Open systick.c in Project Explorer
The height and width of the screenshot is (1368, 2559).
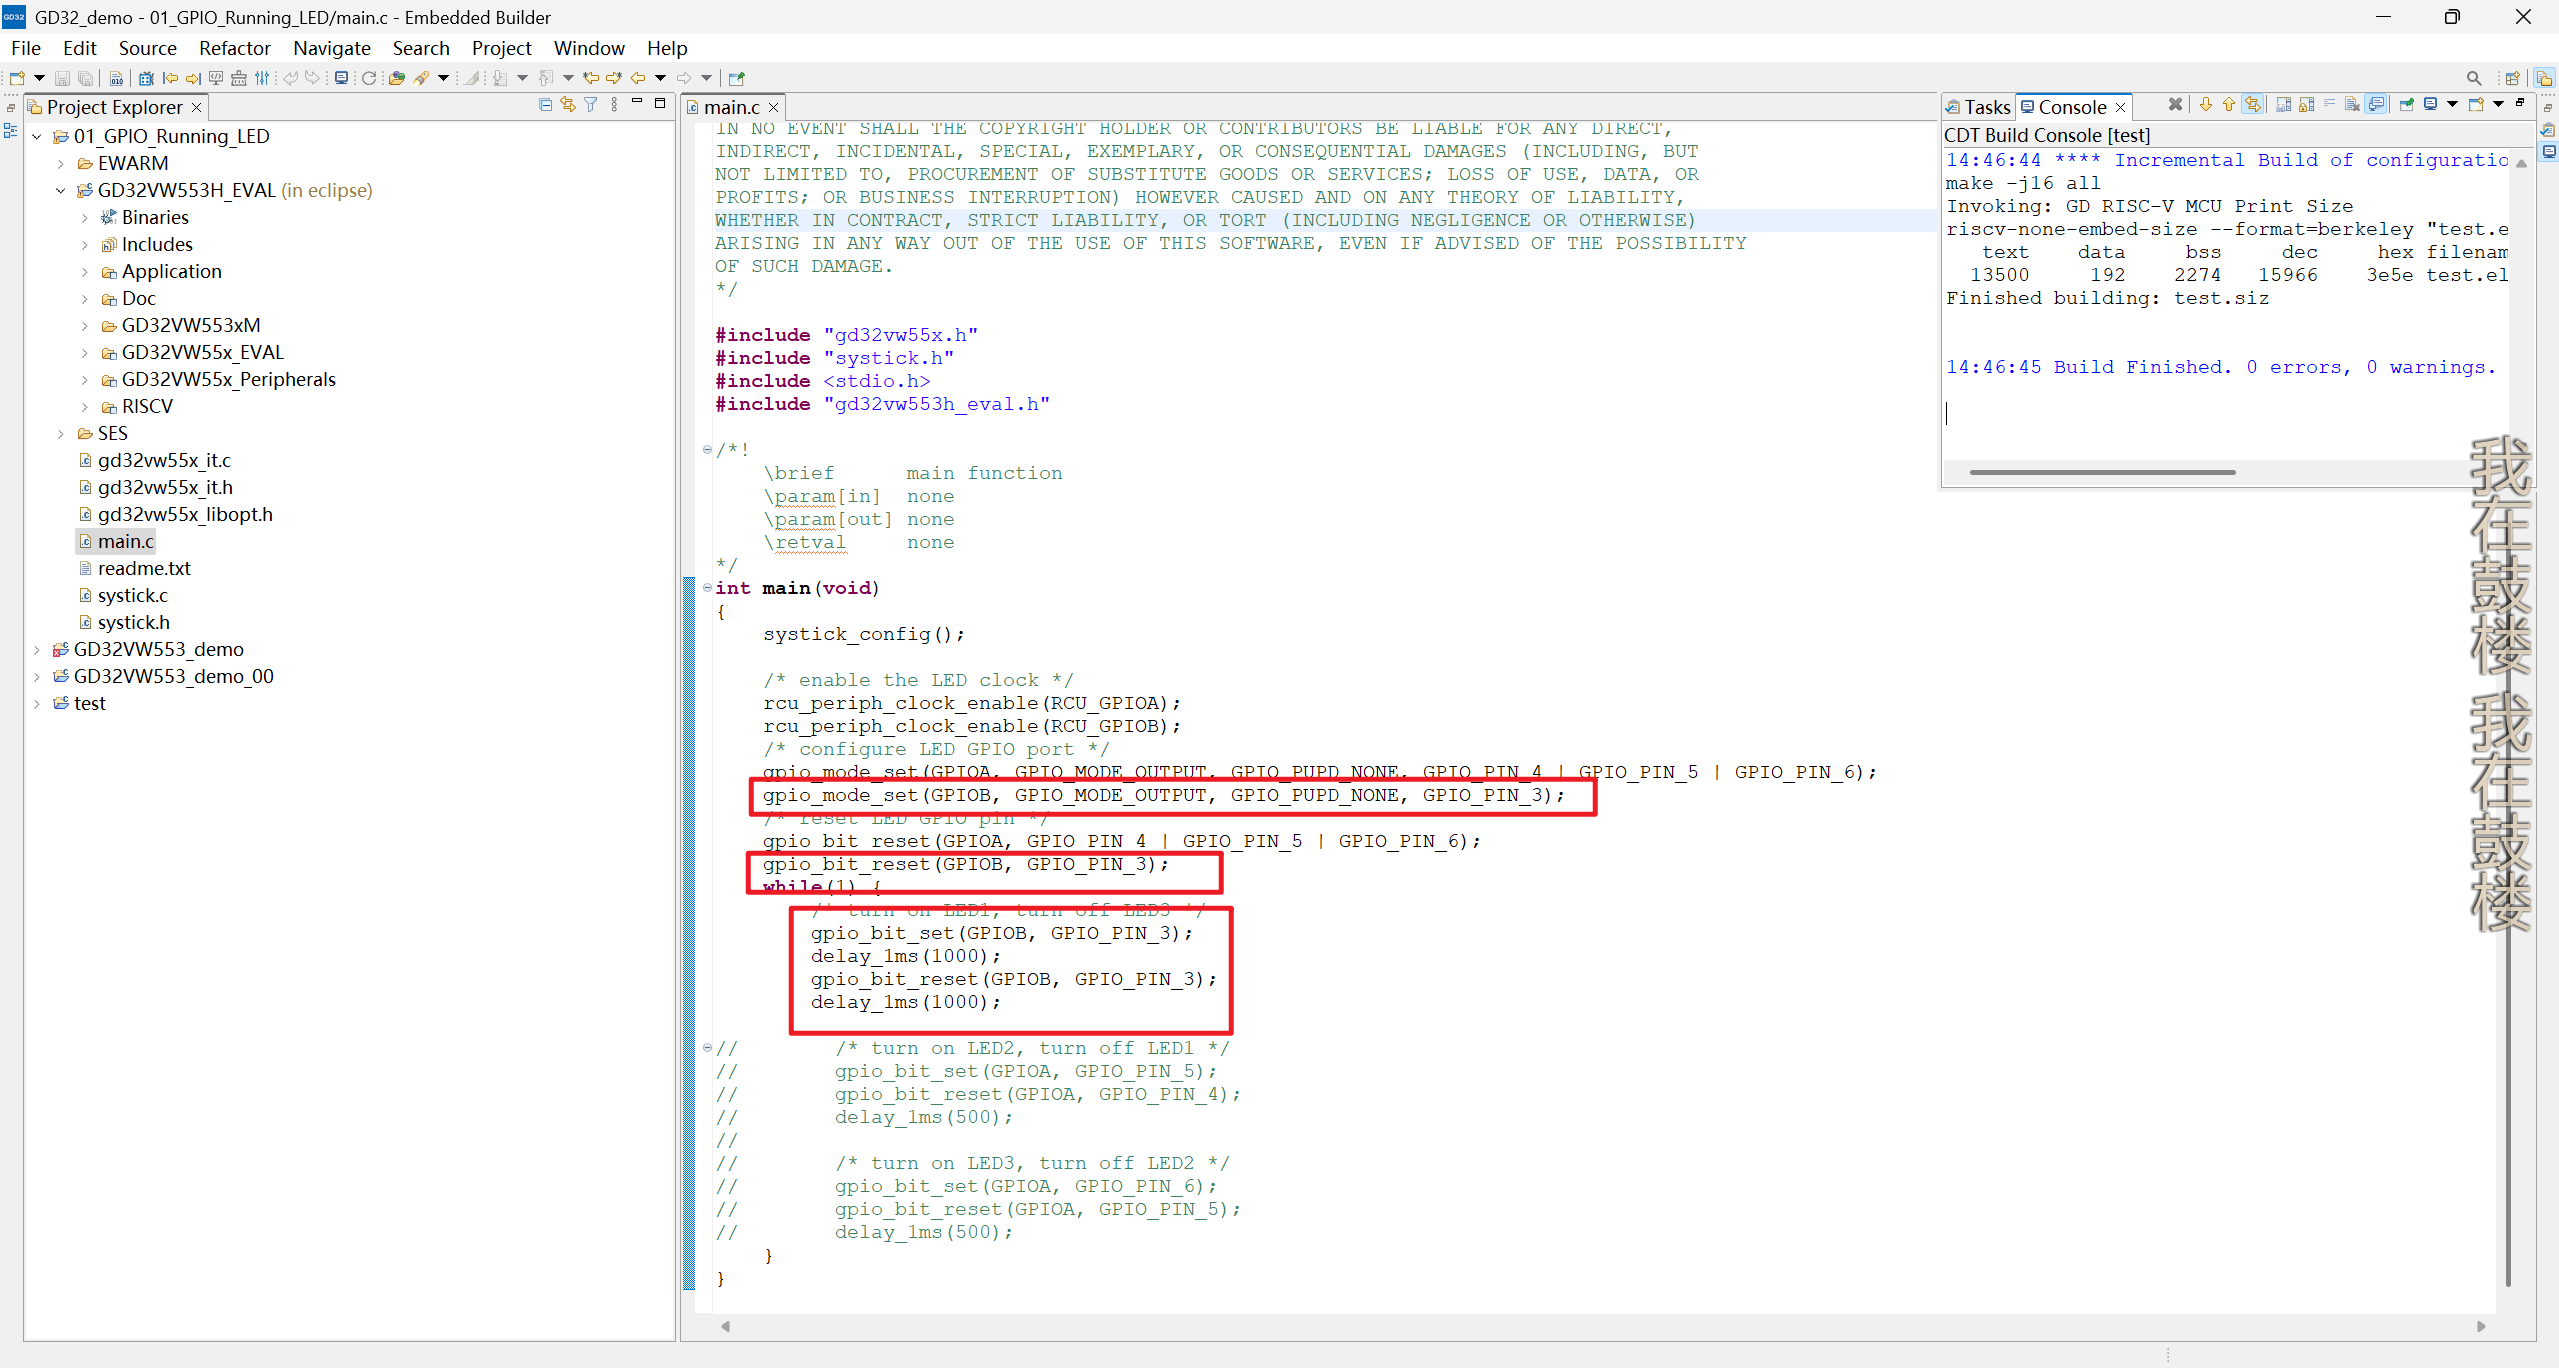click(x=132, y=596)
